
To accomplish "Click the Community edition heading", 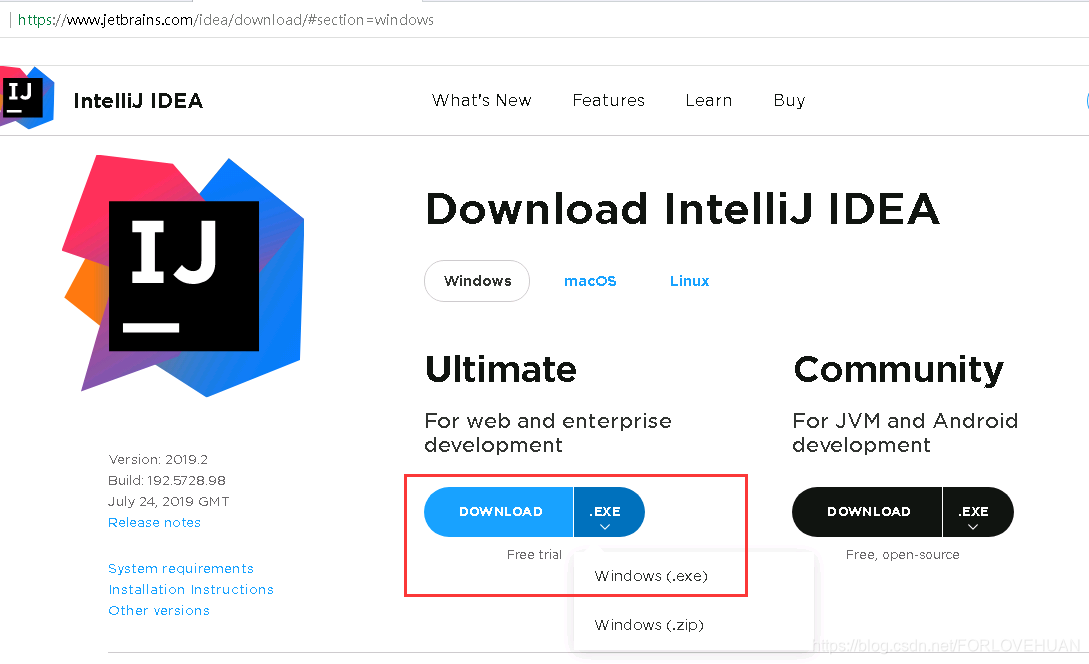I will tap(899, 370).
